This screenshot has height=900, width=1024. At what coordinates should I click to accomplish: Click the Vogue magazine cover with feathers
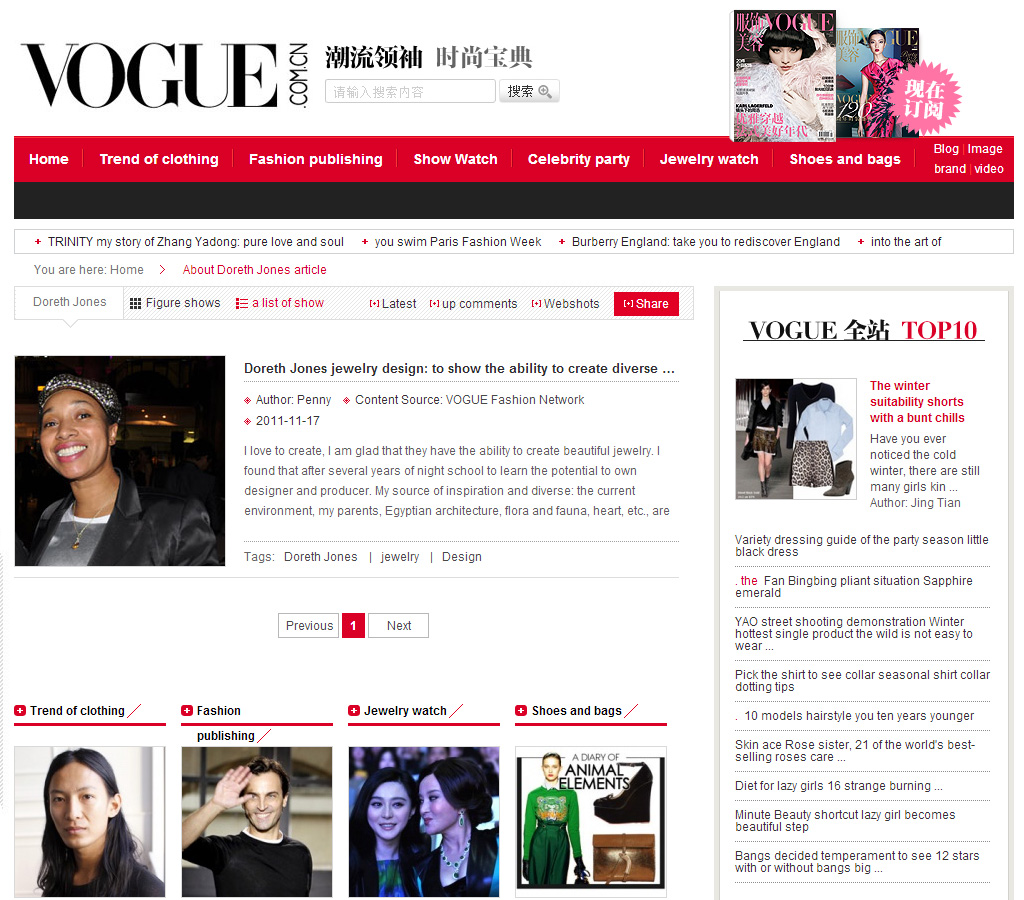[784, 75]
